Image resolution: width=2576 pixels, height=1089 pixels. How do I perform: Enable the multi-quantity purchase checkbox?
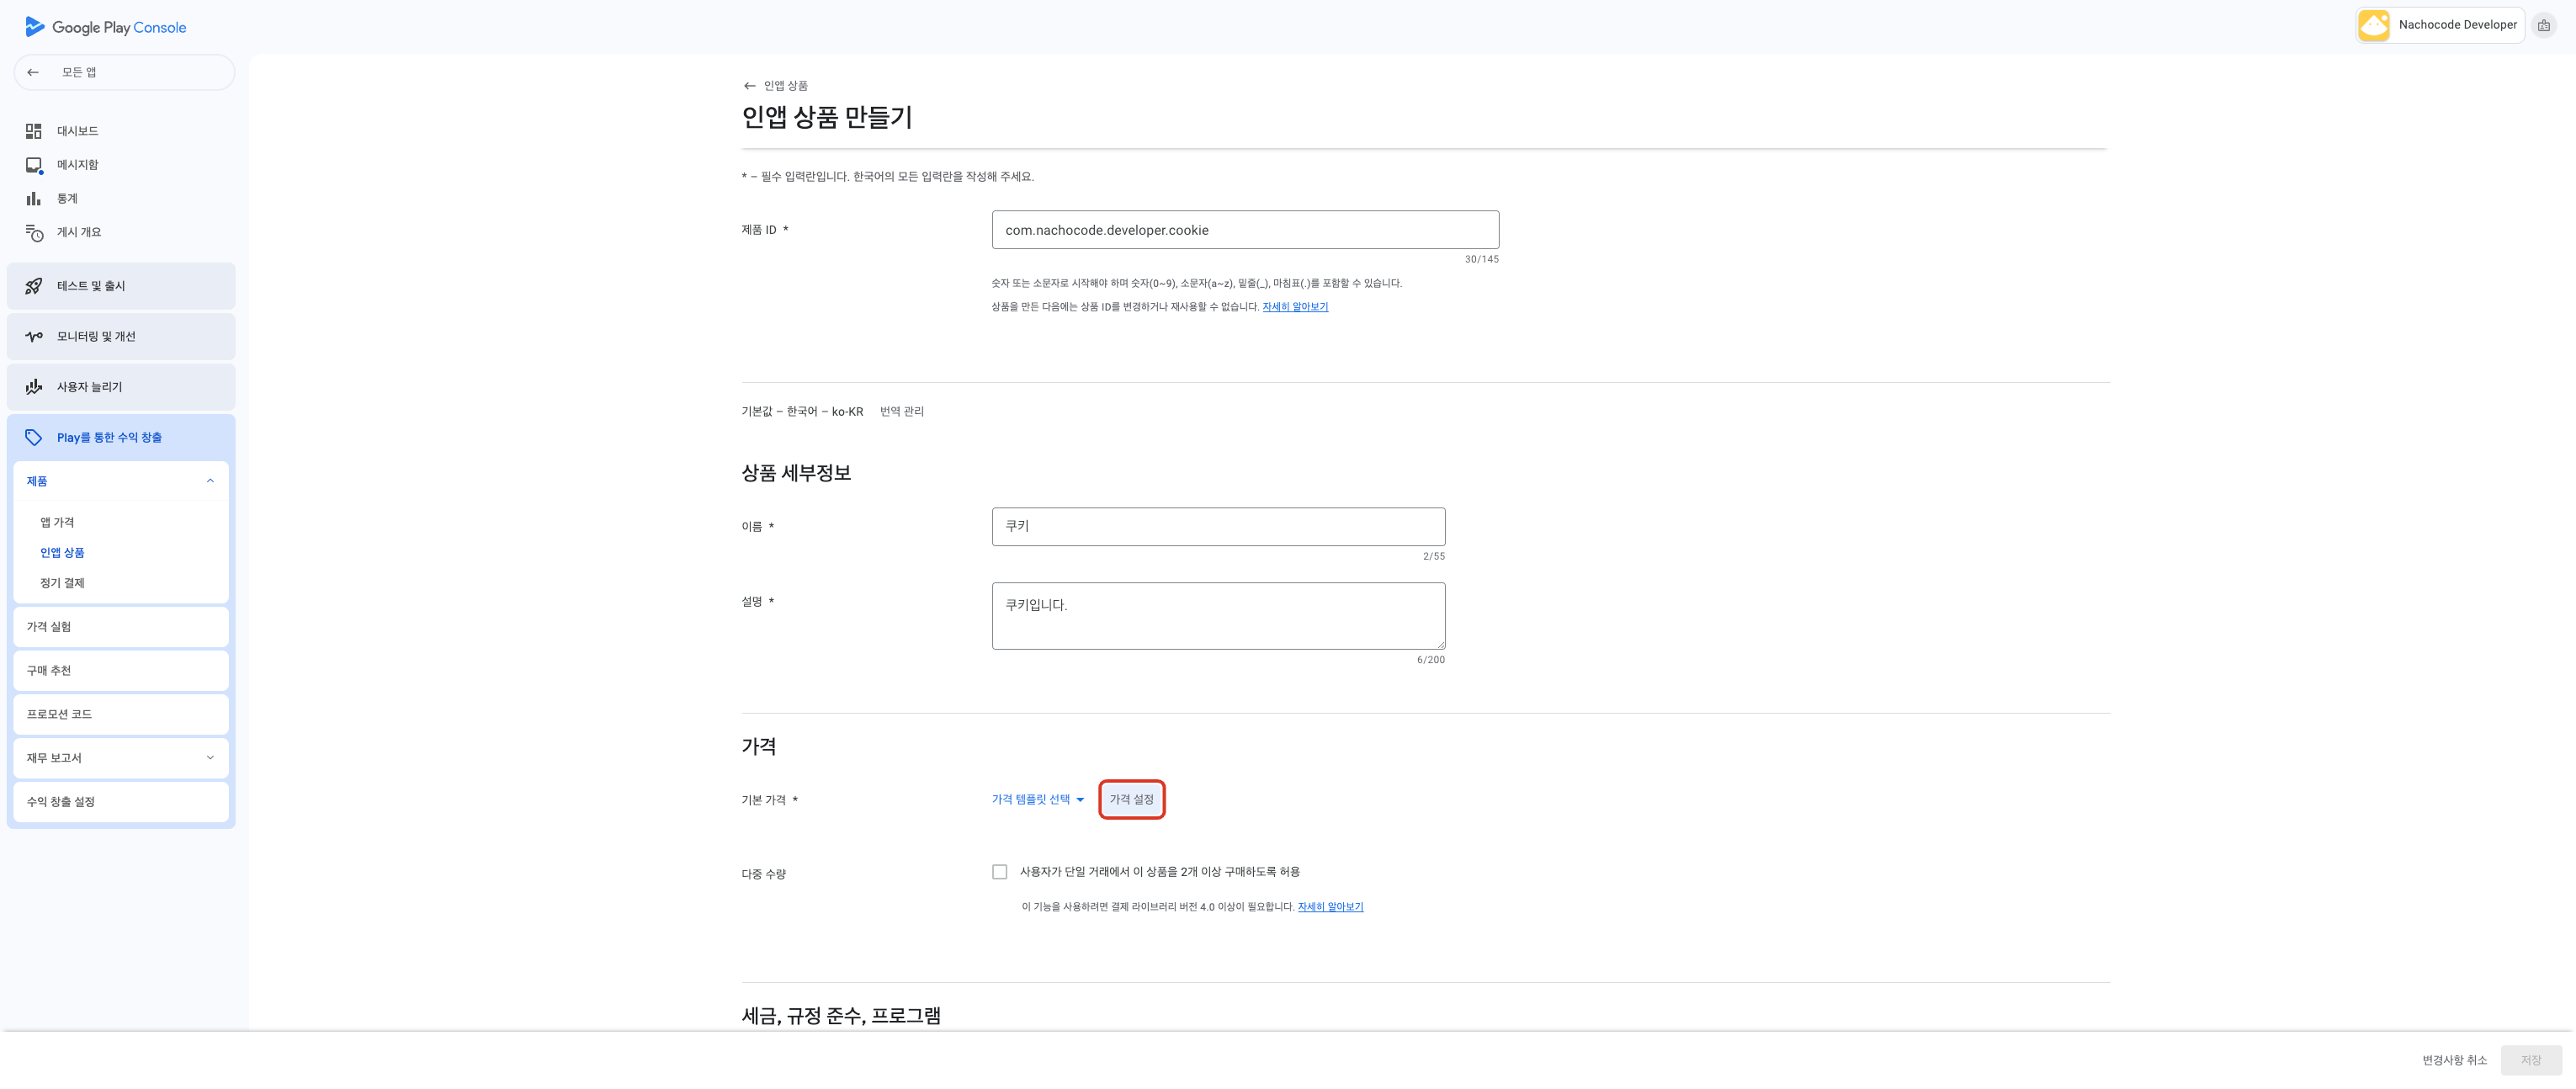tap(999, 872)
